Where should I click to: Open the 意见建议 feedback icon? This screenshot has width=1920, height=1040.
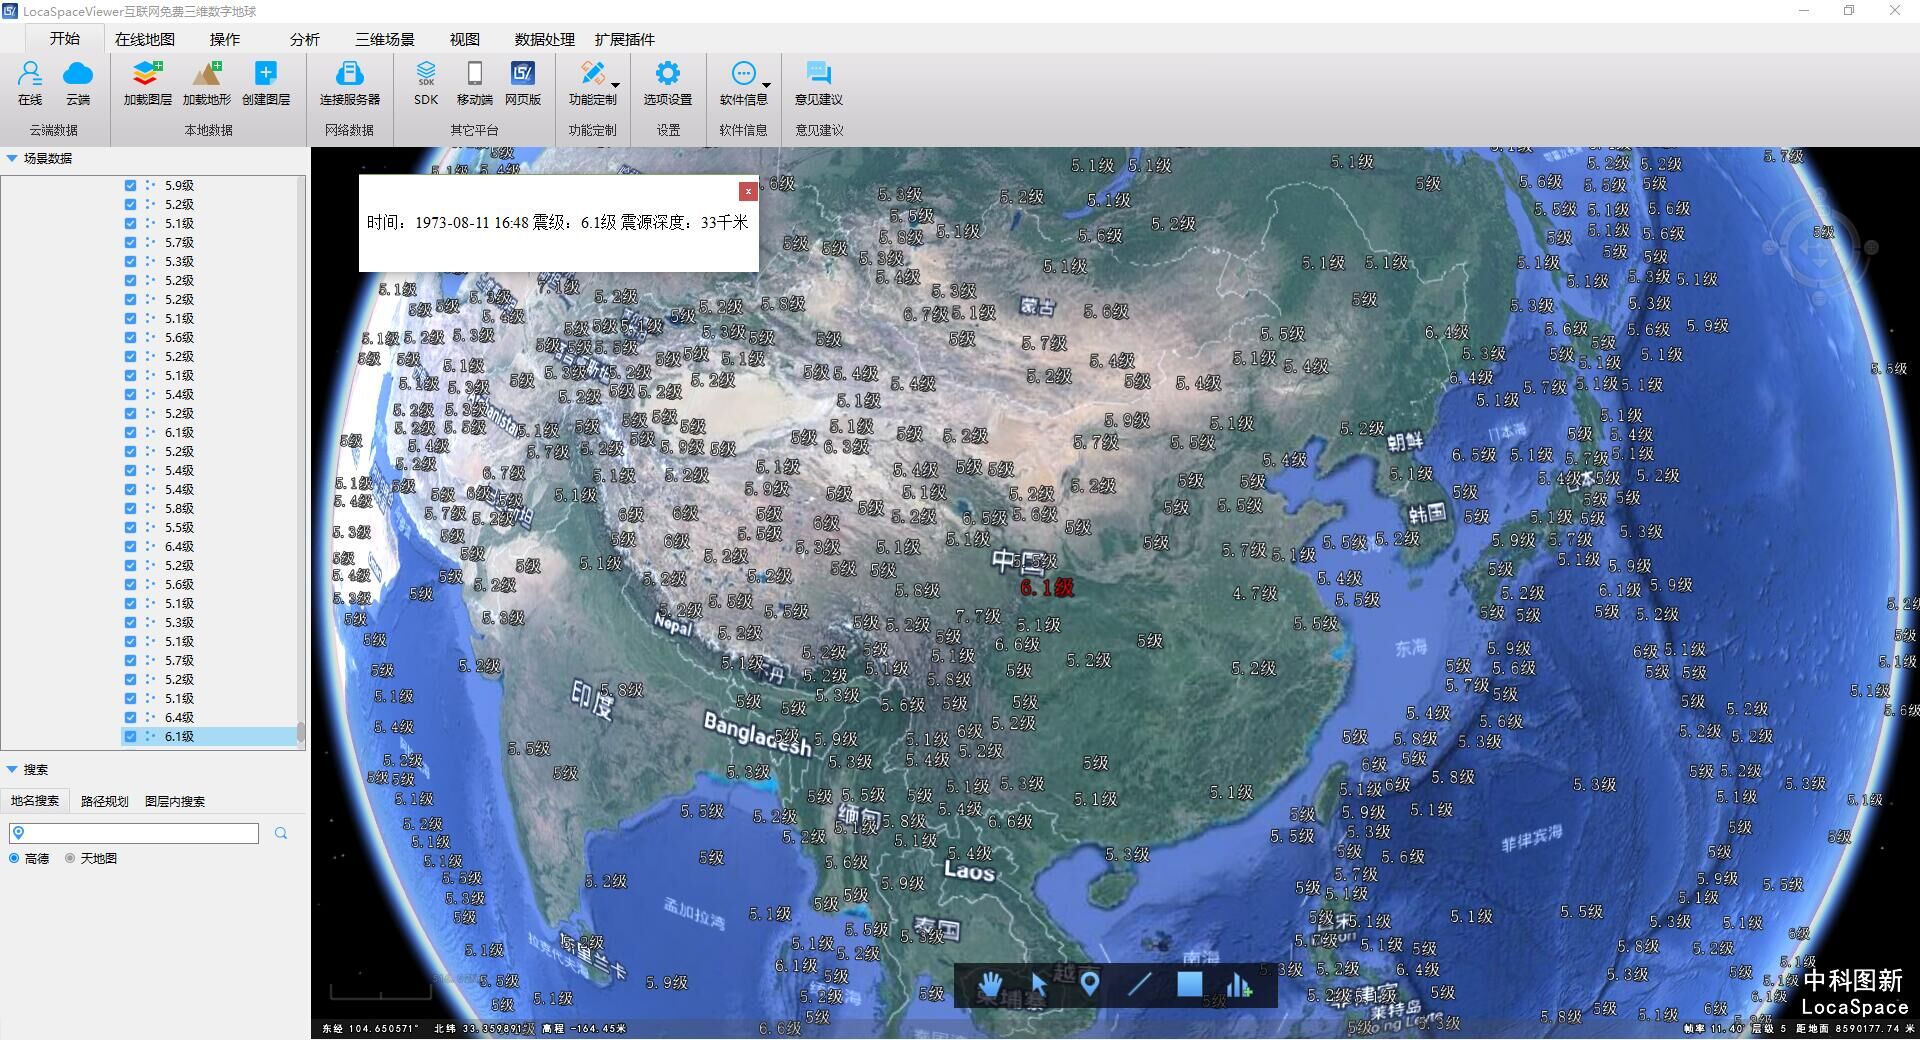tap(819, 74)
